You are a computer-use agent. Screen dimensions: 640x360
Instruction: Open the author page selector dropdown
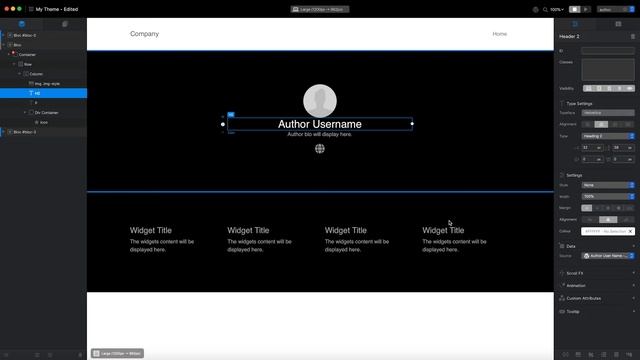[x=616, y=9]
